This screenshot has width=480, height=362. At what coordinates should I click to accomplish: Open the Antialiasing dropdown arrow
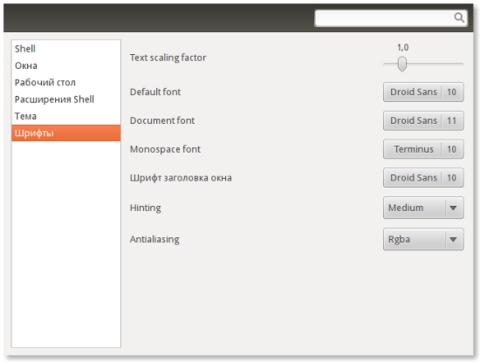(453, 239)
